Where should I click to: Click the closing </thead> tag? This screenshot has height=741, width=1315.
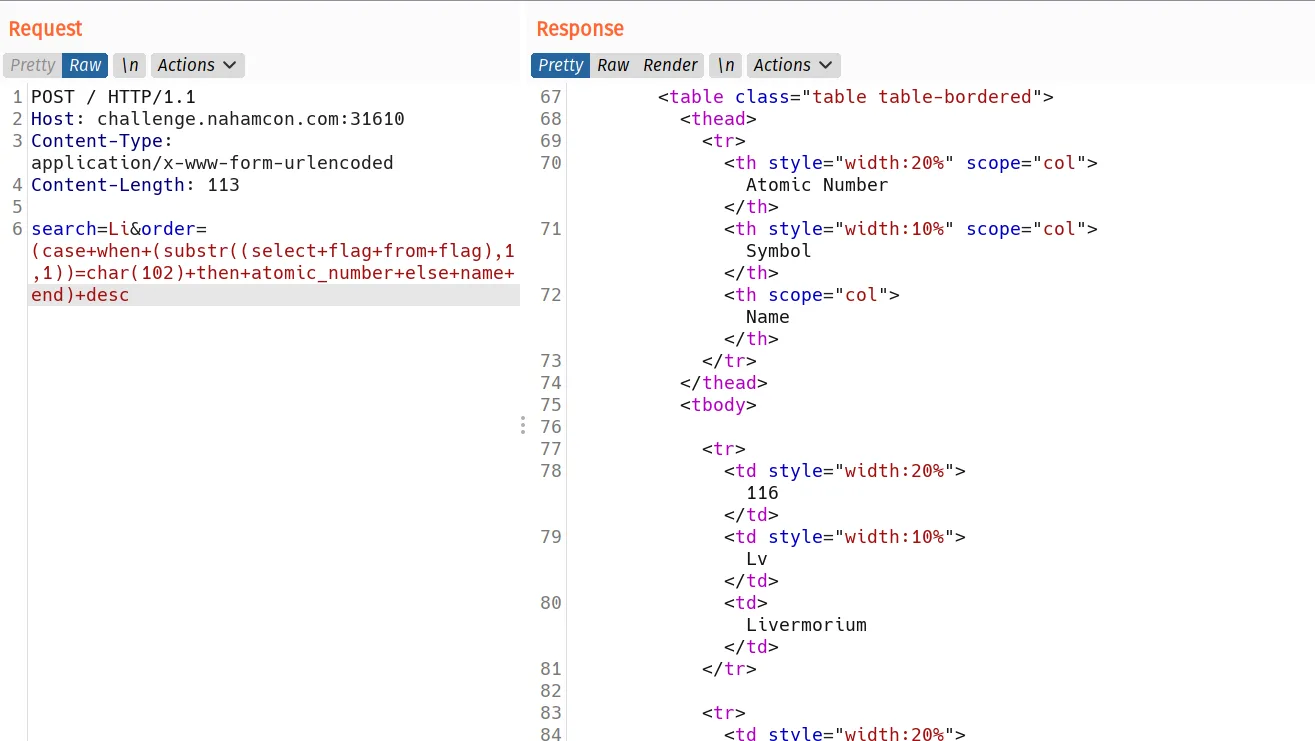click(724, 383)
